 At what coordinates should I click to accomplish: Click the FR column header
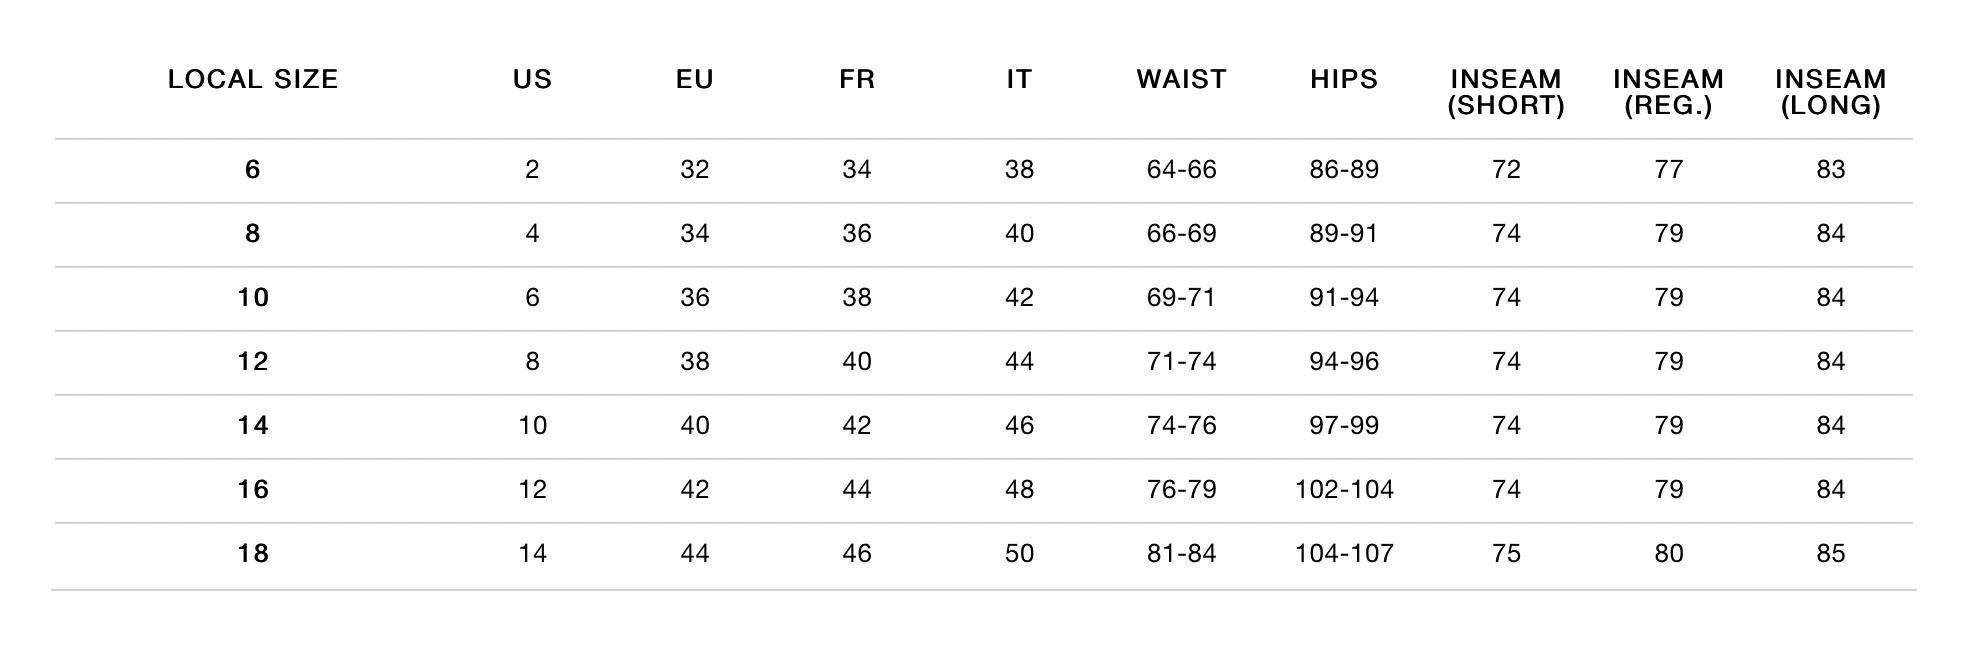click(857, 80)
